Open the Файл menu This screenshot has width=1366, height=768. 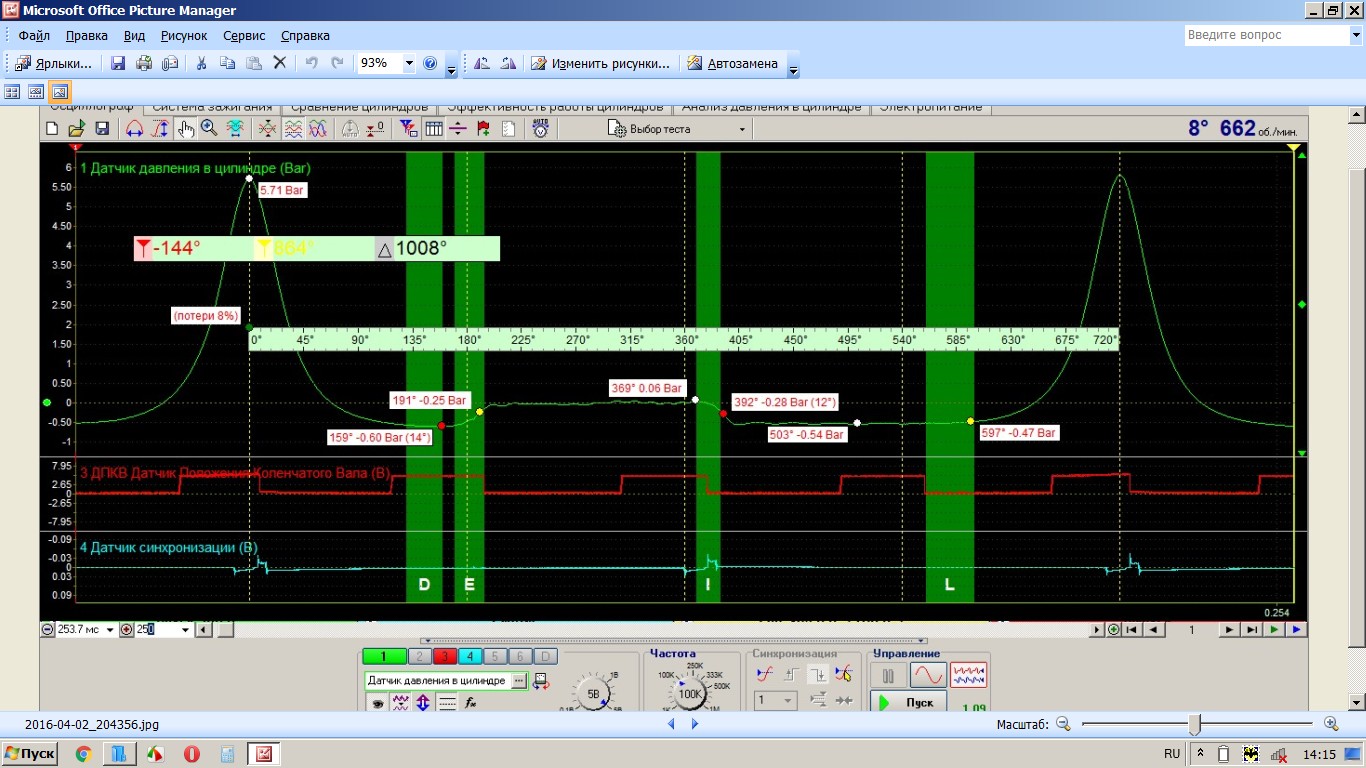pos(33,35)
